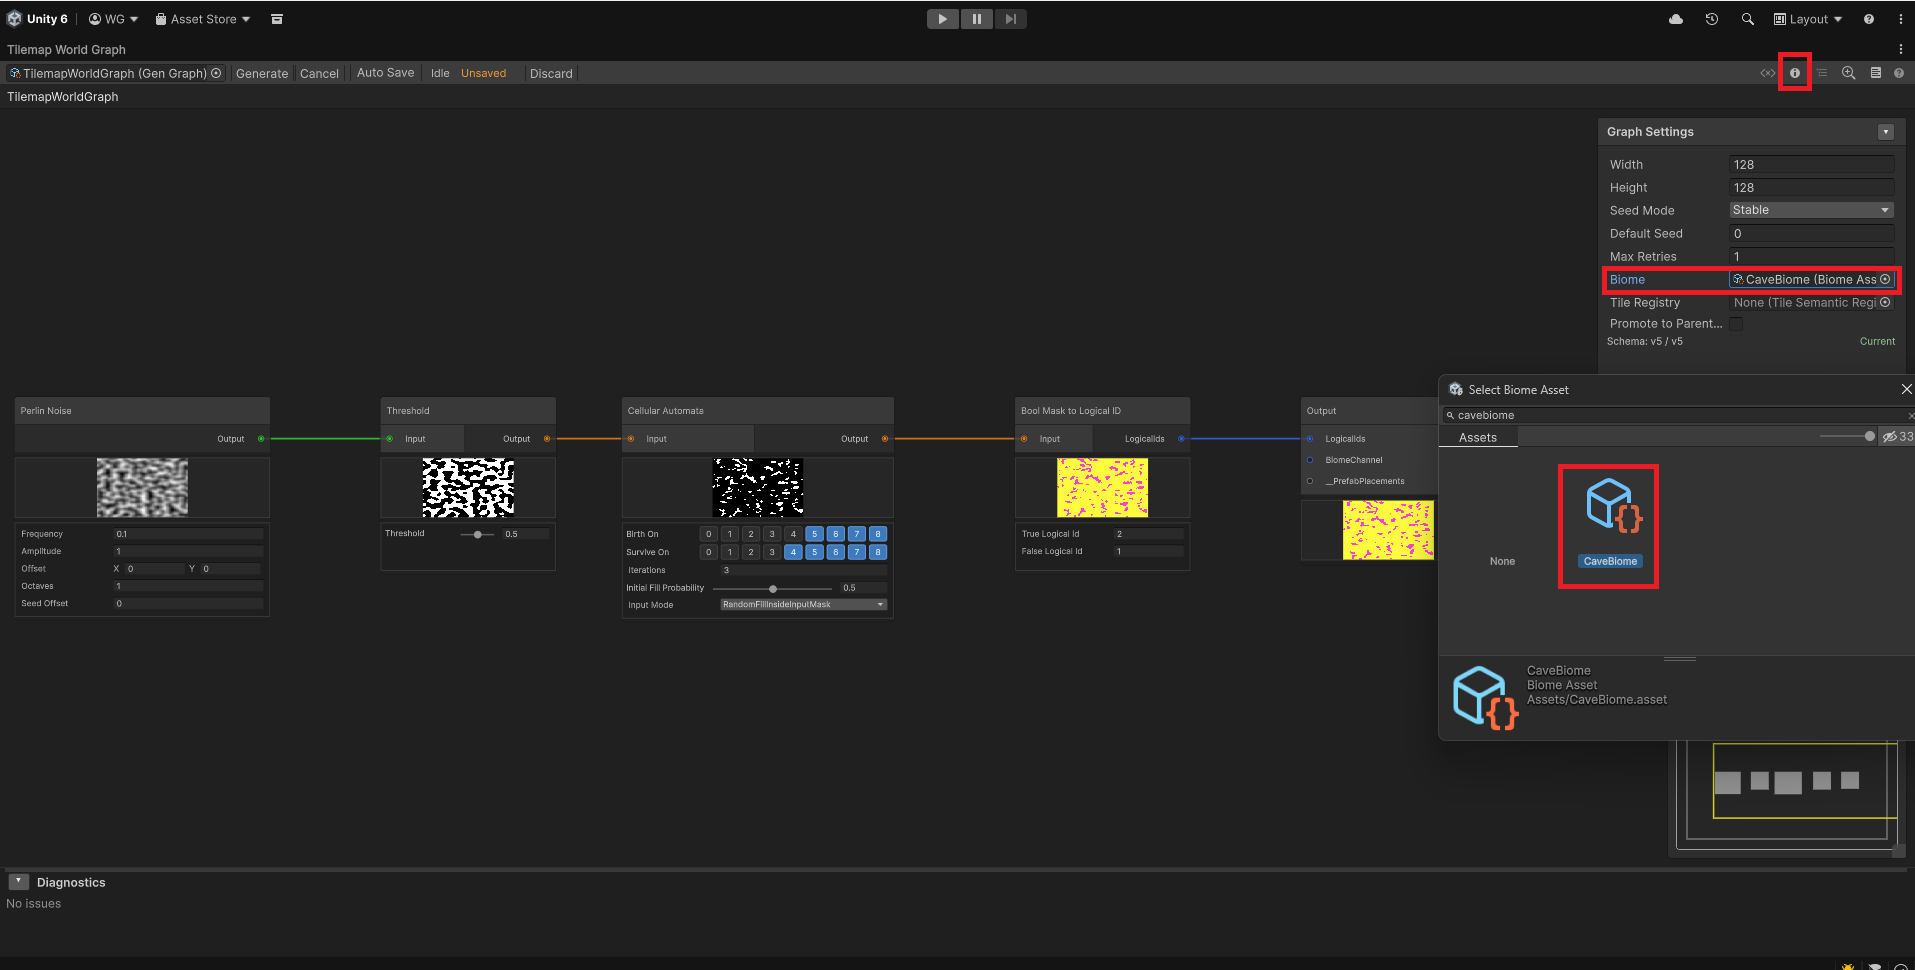Select None in the biome asset picker
The width and height of the screenshot is (1915, 970).
(1502, 561)
